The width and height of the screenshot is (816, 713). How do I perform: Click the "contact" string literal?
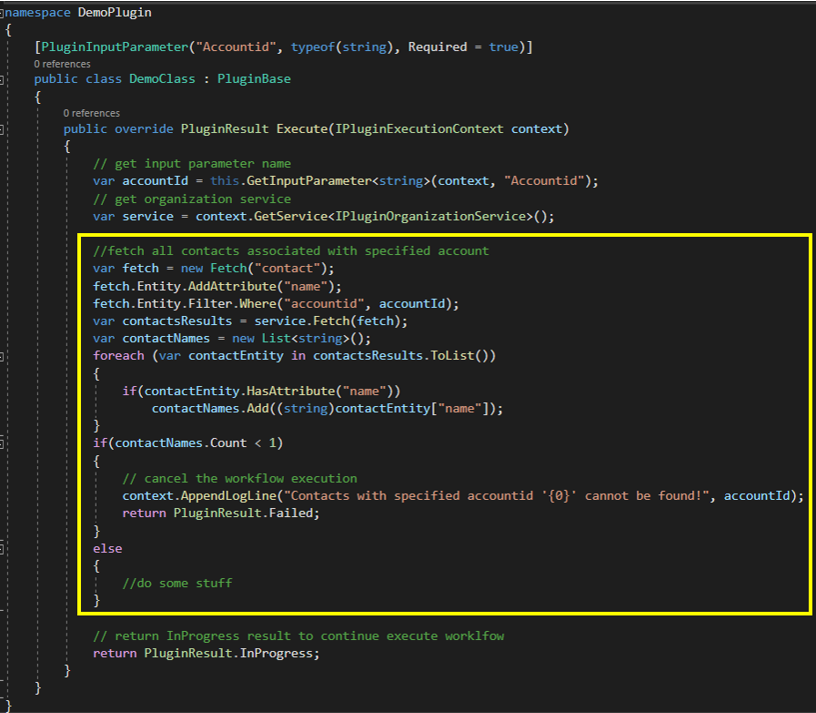click(287, 269)
